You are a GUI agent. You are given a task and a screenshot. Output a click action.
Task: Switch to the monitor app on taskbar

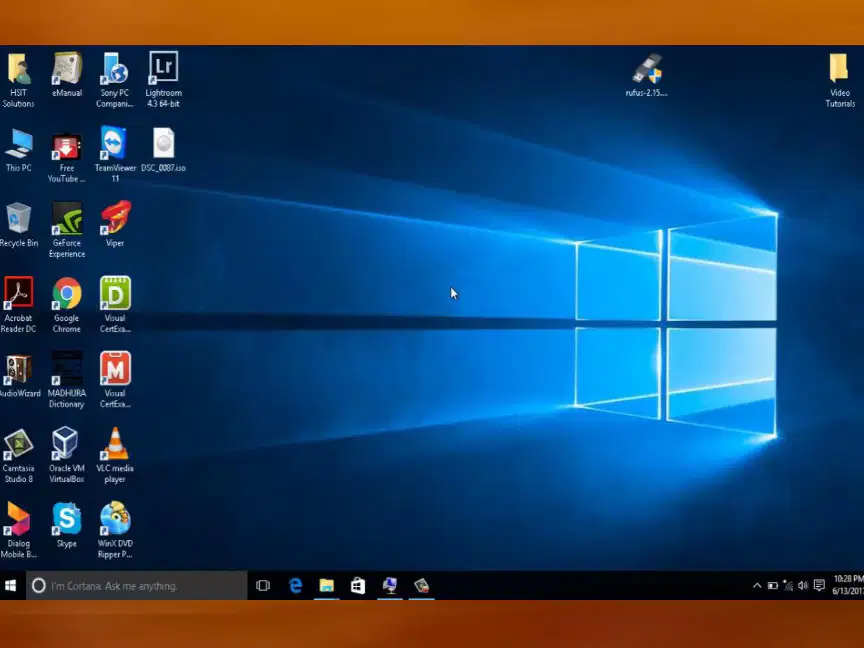click(x=390, y=585)
